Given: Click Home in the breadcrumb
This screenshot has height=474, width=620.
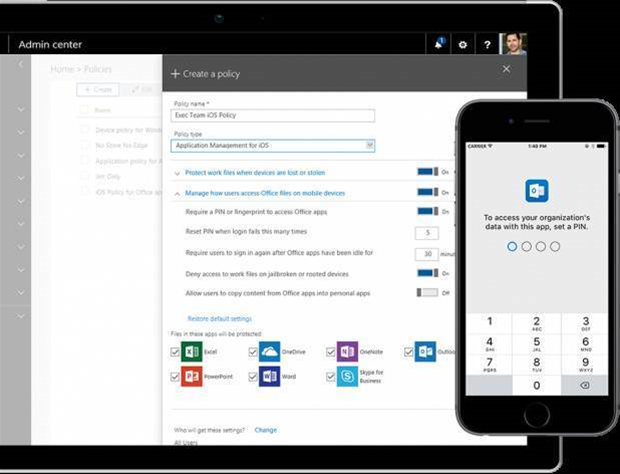Looking at the screenshot, I should pos(62,69).
